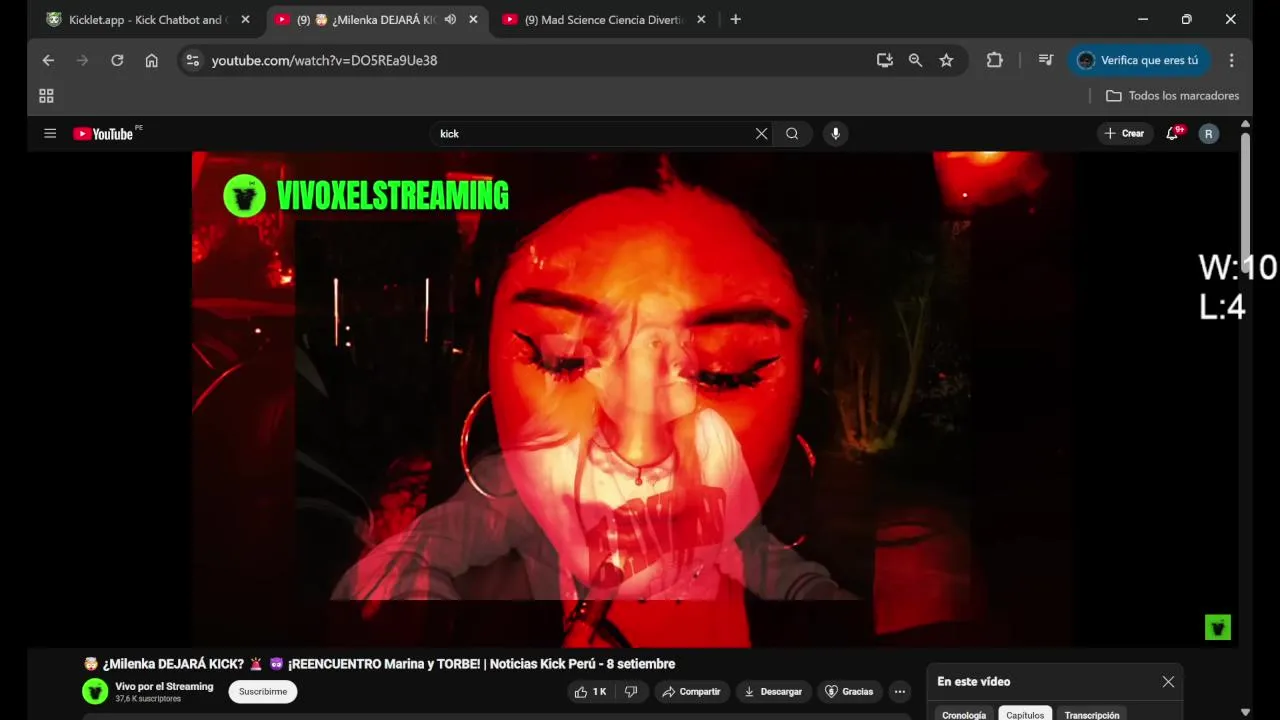Click the YouTube search magnifier button
1280x720 pixels.
[792, 133]
